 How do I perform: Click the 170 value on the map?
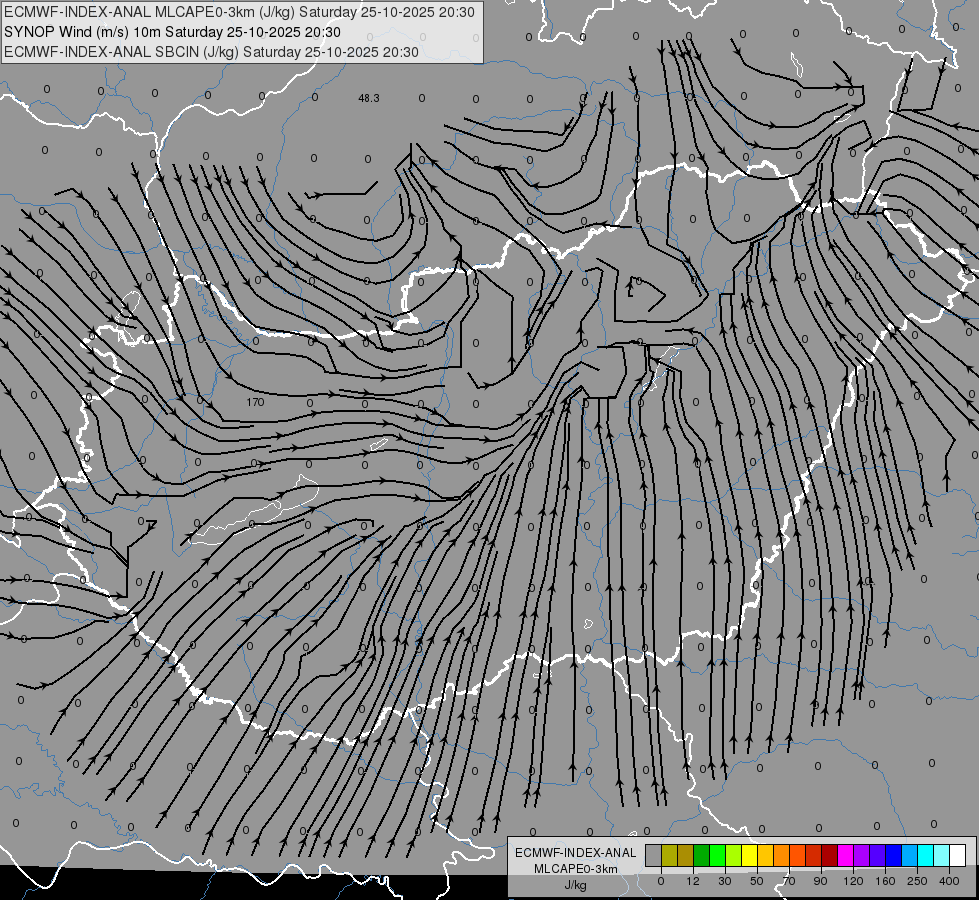pos(255,402)
